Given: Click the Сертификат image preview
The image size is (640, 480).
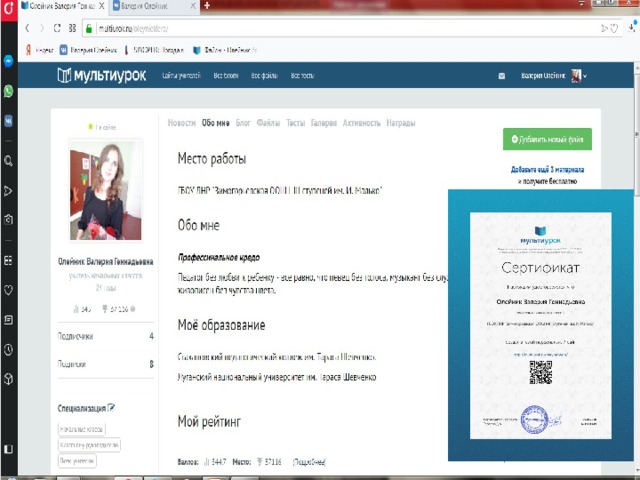Looking at the screenshot, I should pyautogui.click(x=541, y=325).
